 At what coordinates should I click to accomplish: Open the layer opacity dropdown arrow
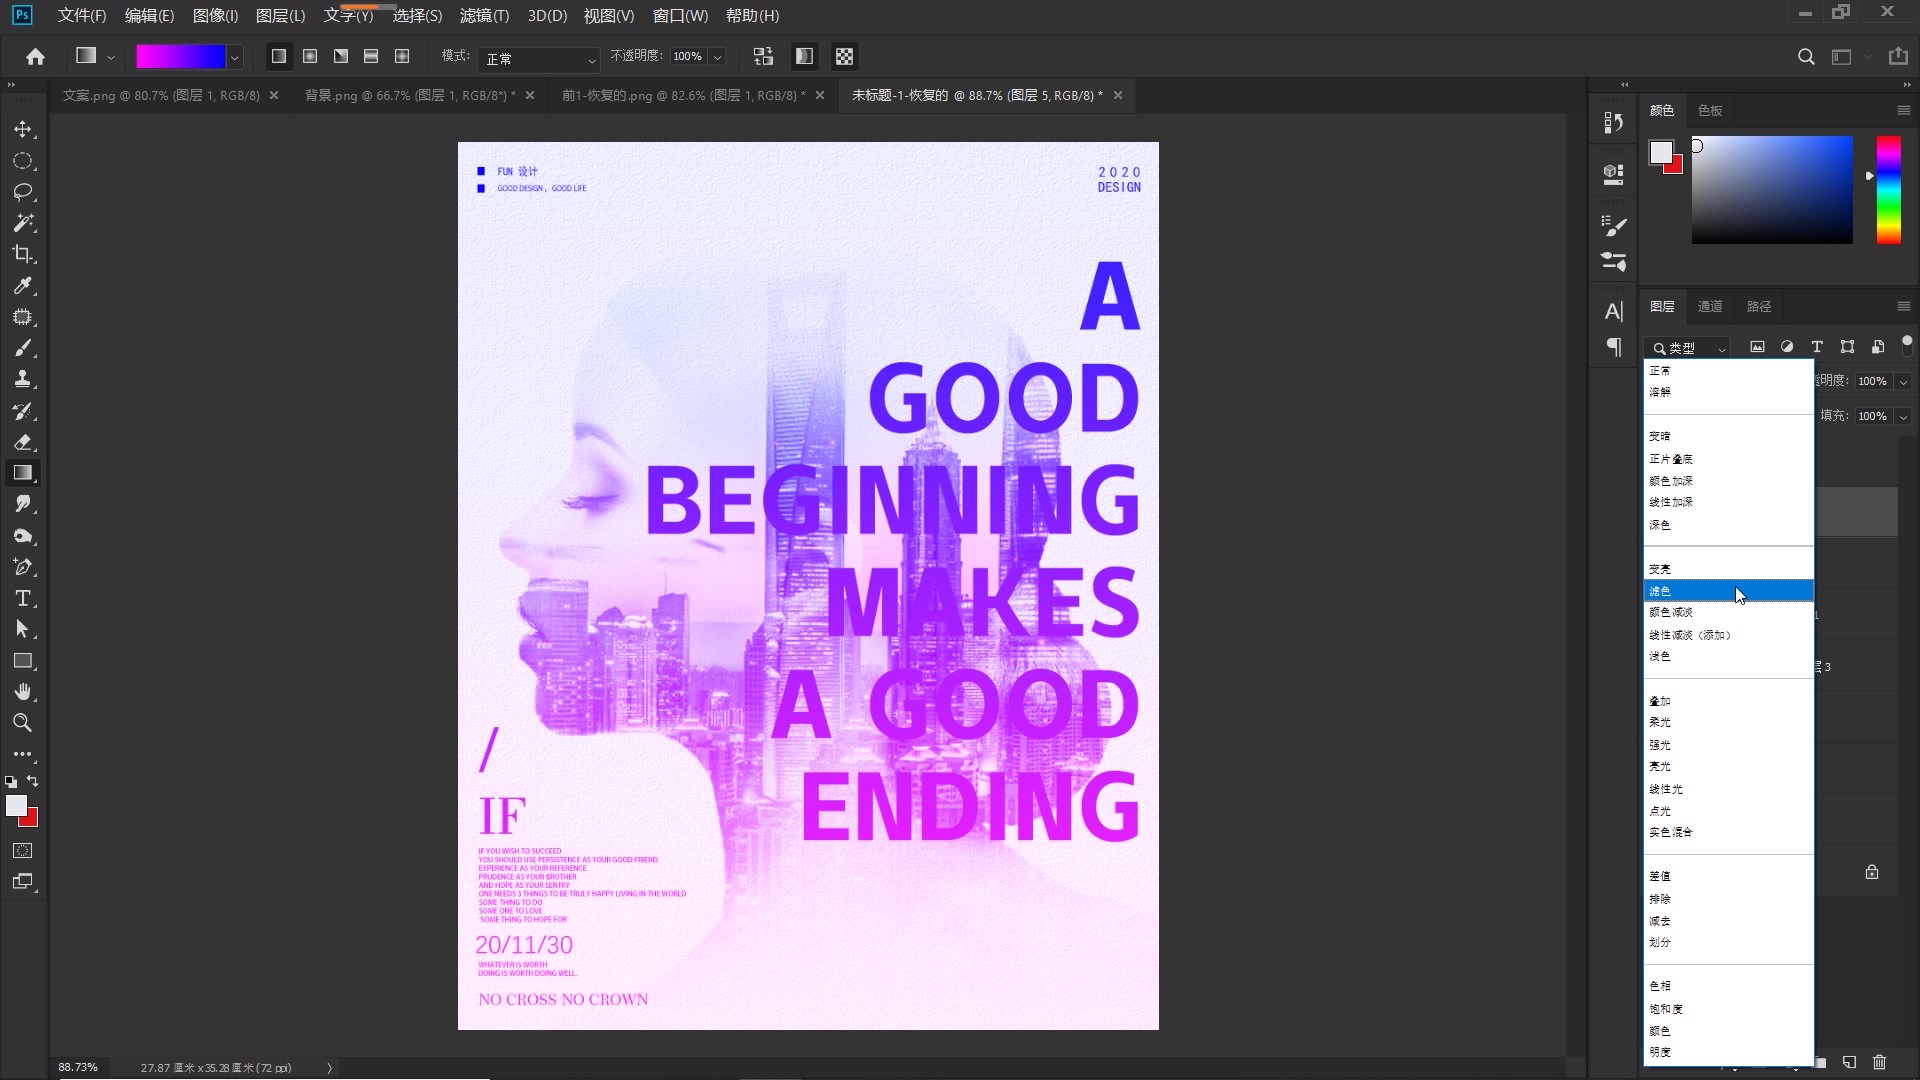(x=1903, y=381)
